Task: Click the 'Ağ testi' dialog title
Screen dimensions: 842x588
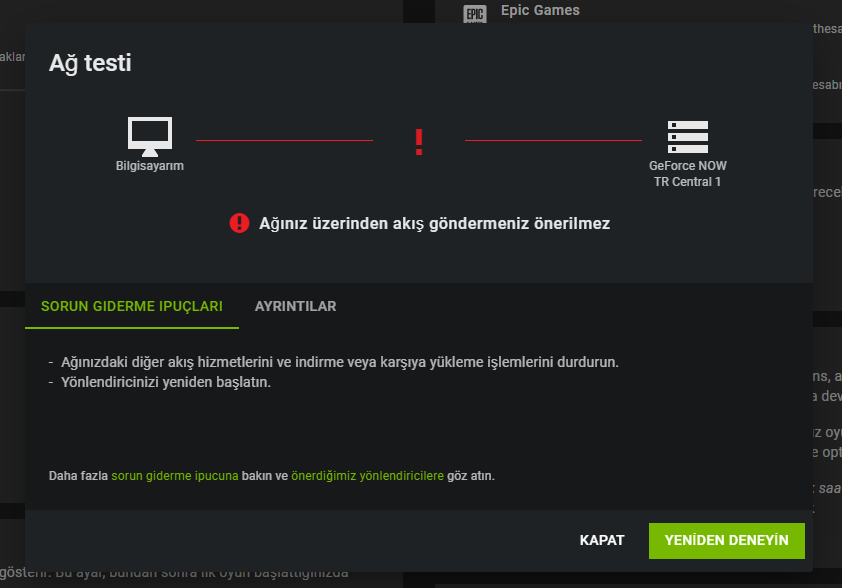Action: 90,63
